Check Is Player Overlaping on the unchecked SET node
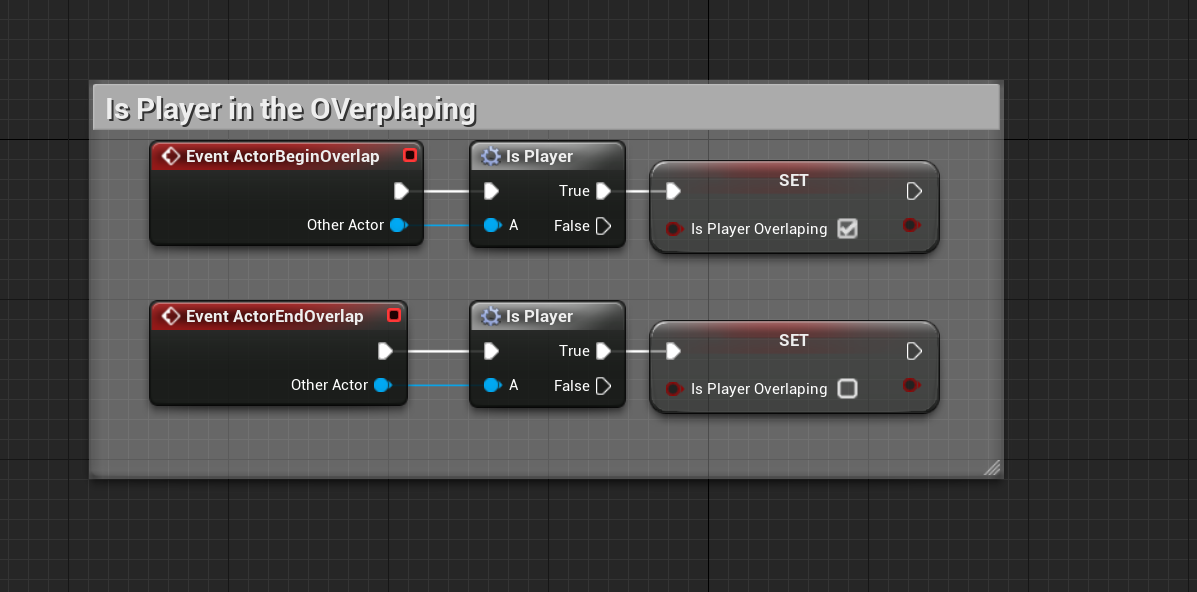Viewport: 1197px width, 592px height. (847, 389)
